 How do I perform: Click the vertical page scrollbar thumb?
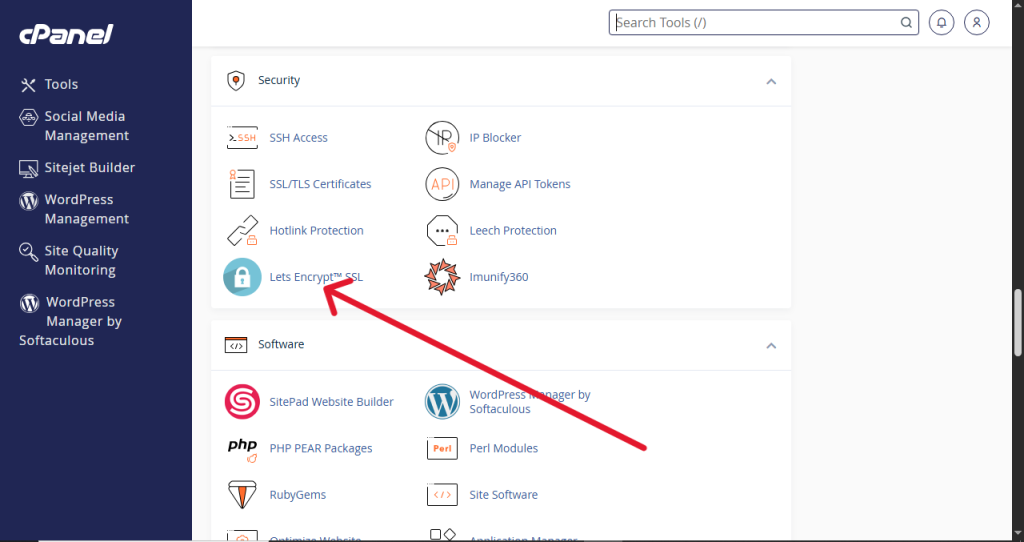pyautogui.click(x=1017, y=323)
